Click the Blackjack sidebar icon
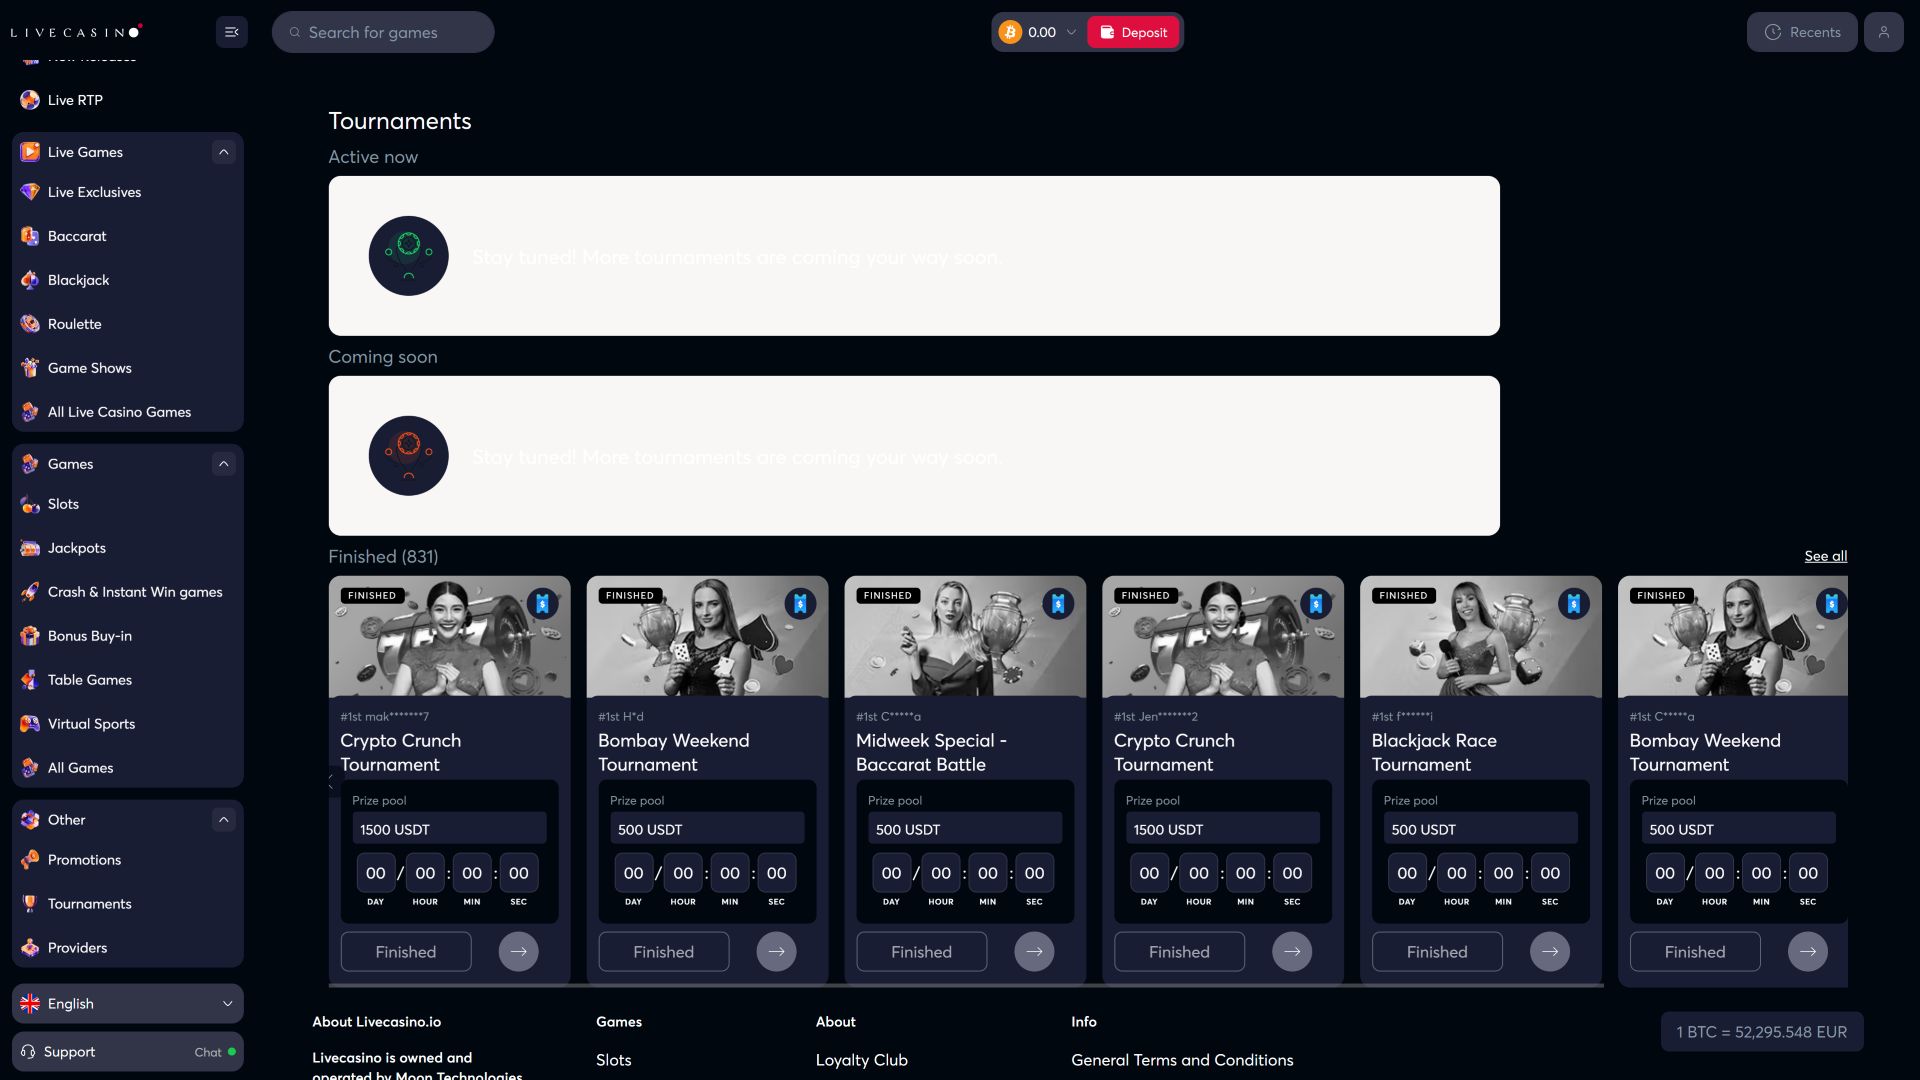Screen dimensions: 1920x1080 (30, 280)
